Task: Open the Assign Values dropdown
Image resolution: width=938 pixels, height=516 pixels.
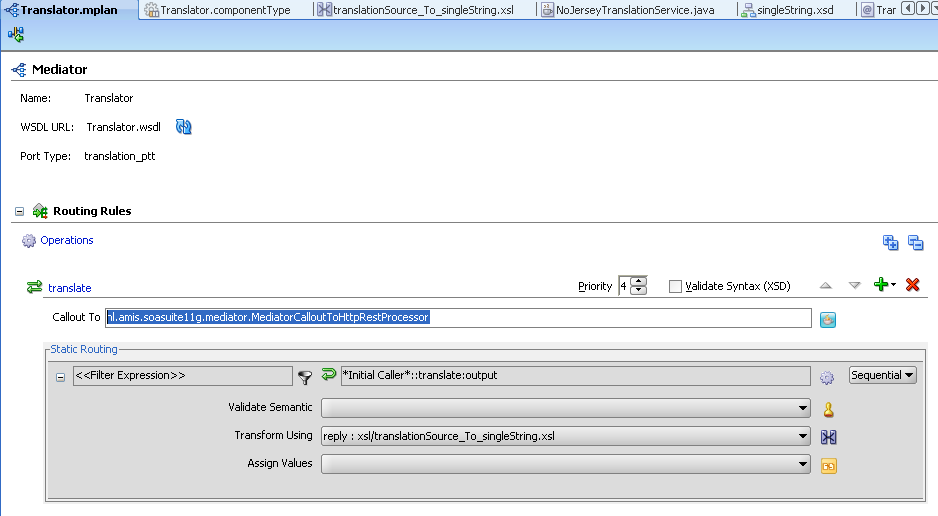Action: point(803,464)
